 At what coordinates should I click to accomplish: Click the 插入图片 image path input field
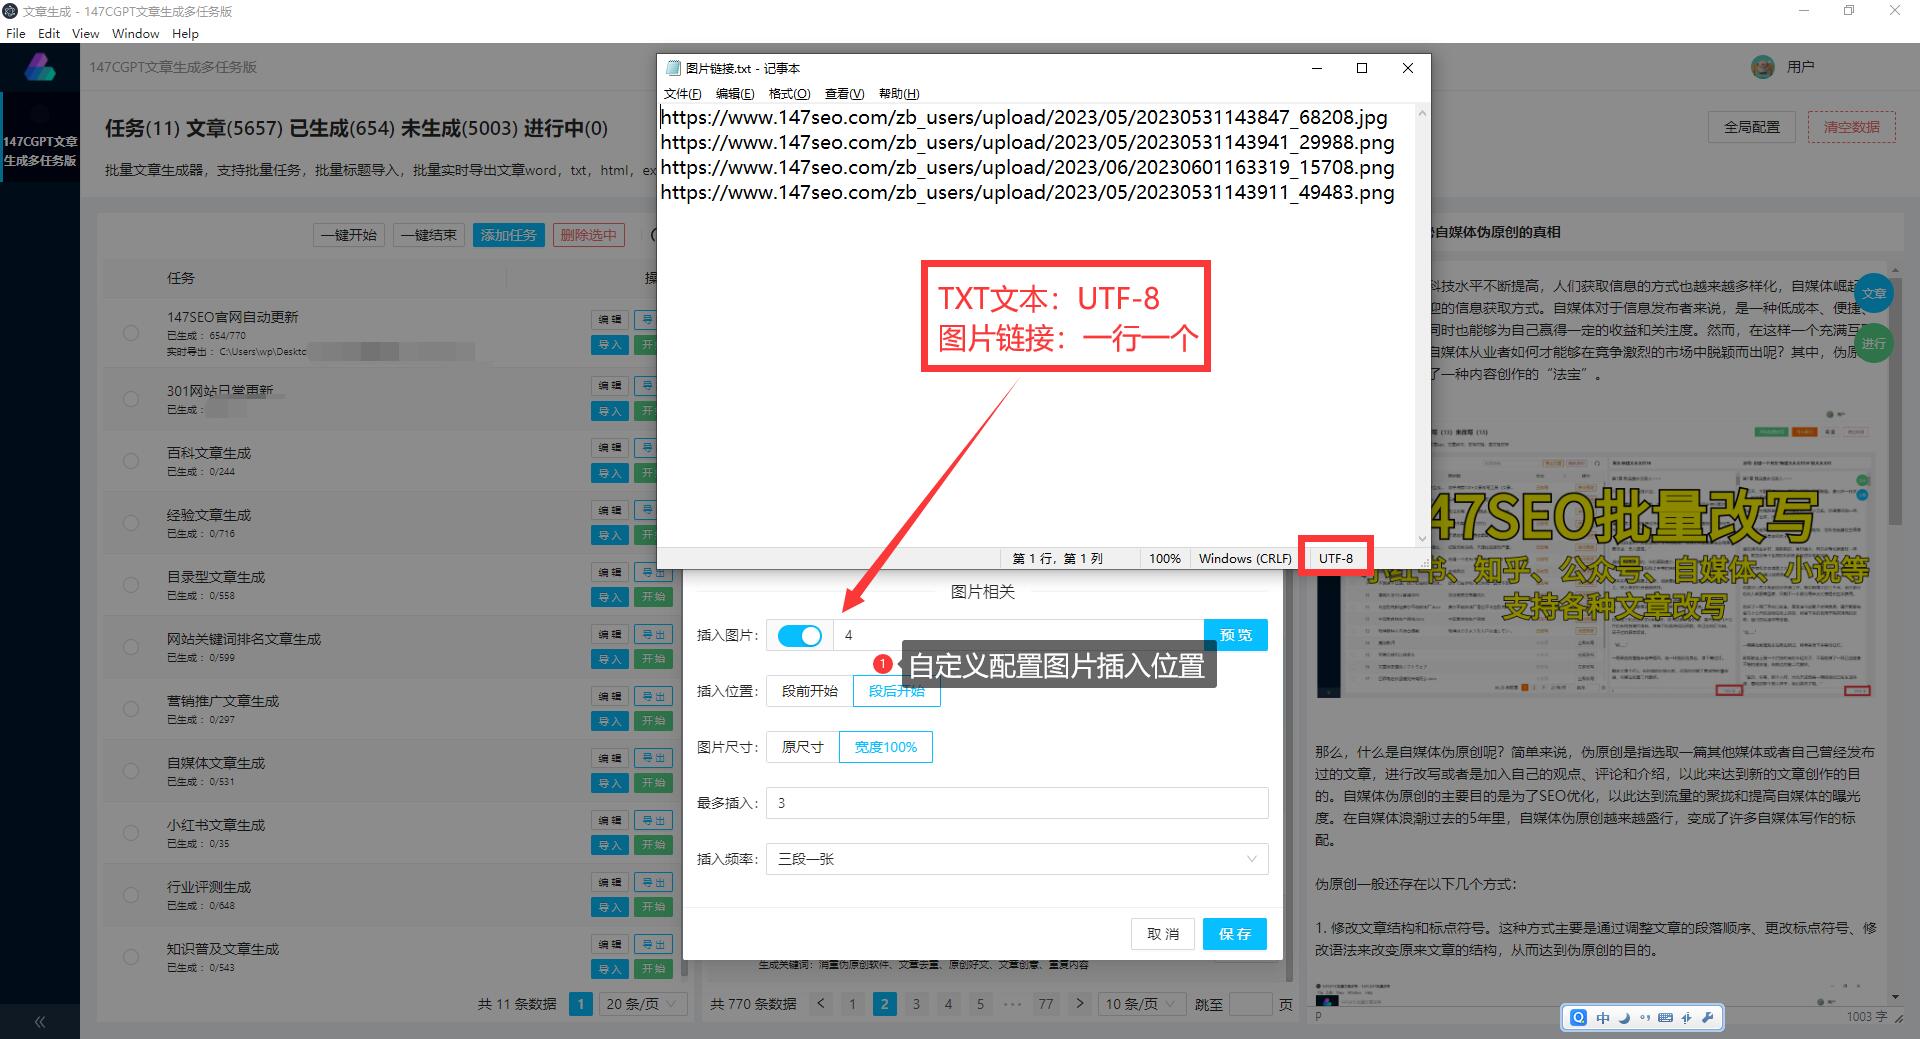1019,635
